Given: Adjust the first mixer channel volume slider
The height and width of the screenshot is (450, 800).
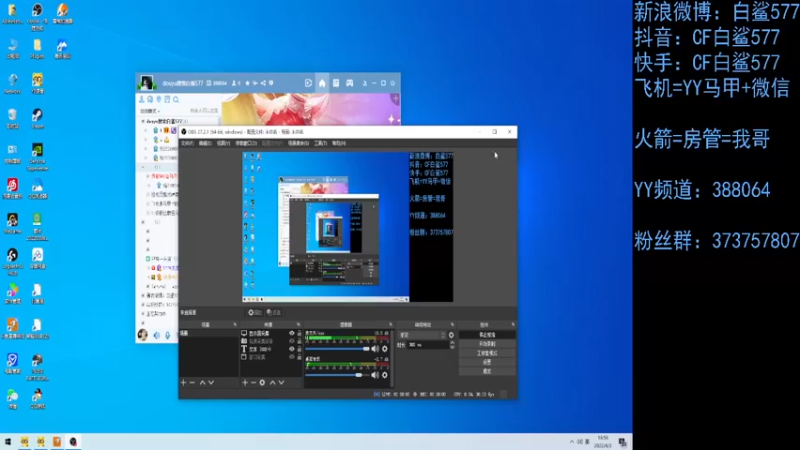Looking at the screenshot, I should click(337, 349).
